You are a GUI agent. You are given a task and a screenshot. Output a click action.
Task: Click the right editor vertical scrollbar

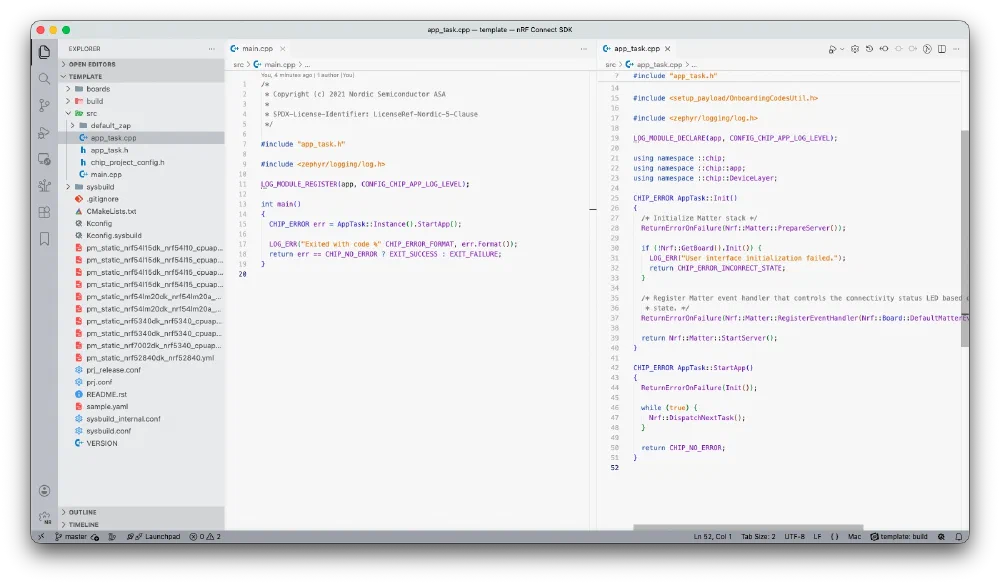964,240
